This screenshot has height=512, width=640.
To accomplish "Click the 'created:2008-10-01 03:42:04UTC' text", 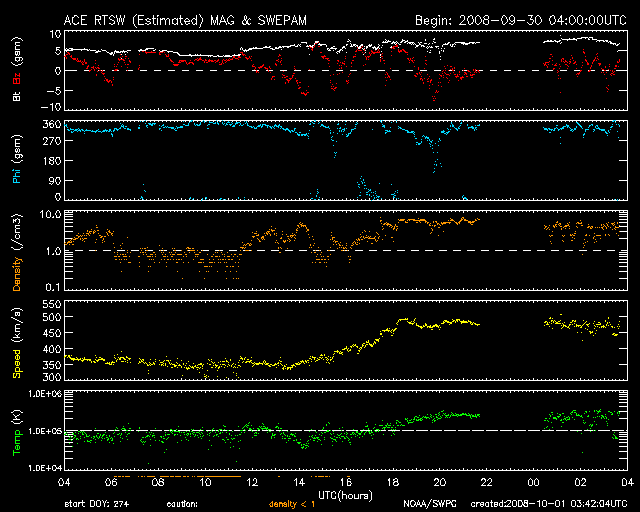I will coord(549,504).
